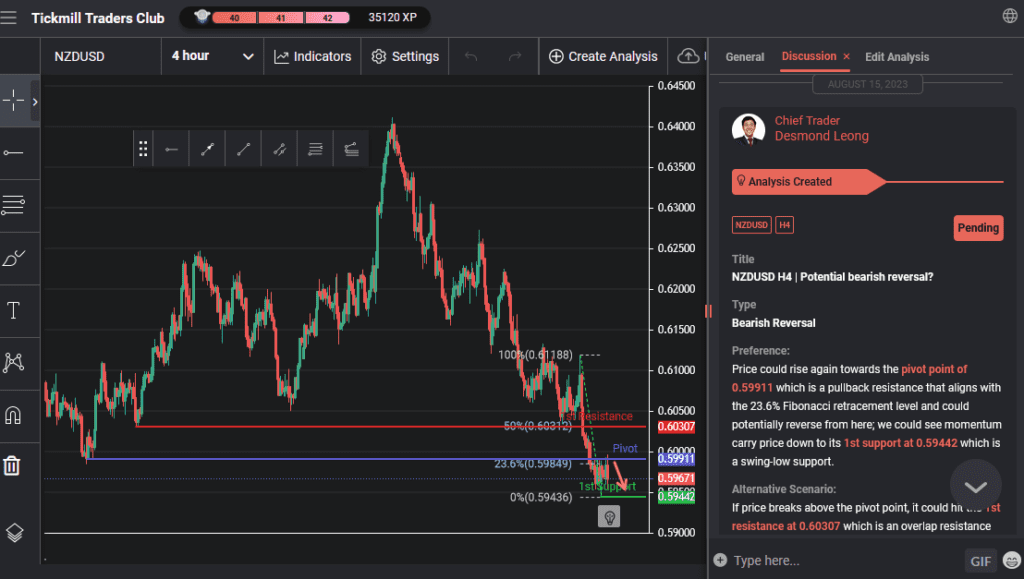1024x579 pixels.
Task: Click the redo arrow
Action: [x=515, y=57]
